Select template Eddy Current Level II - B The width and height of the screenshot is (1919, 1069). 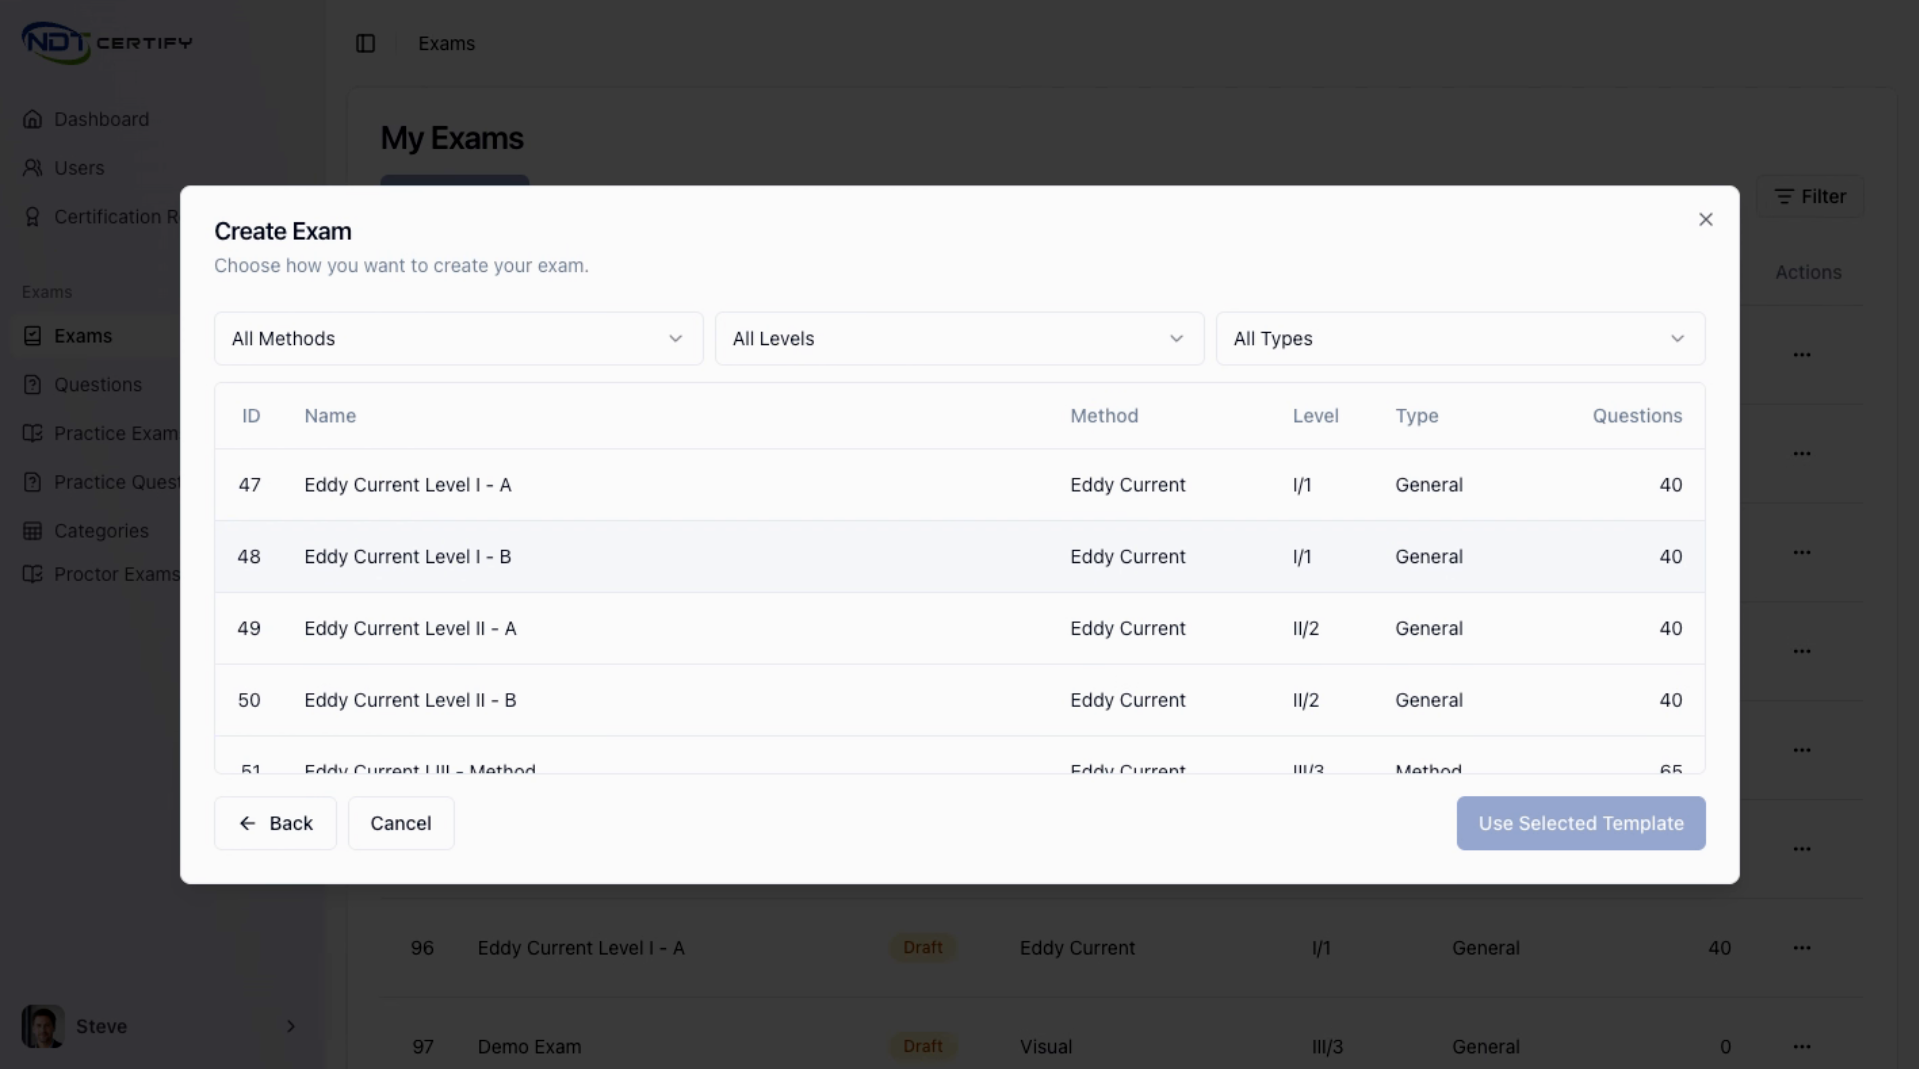point(960,701)
